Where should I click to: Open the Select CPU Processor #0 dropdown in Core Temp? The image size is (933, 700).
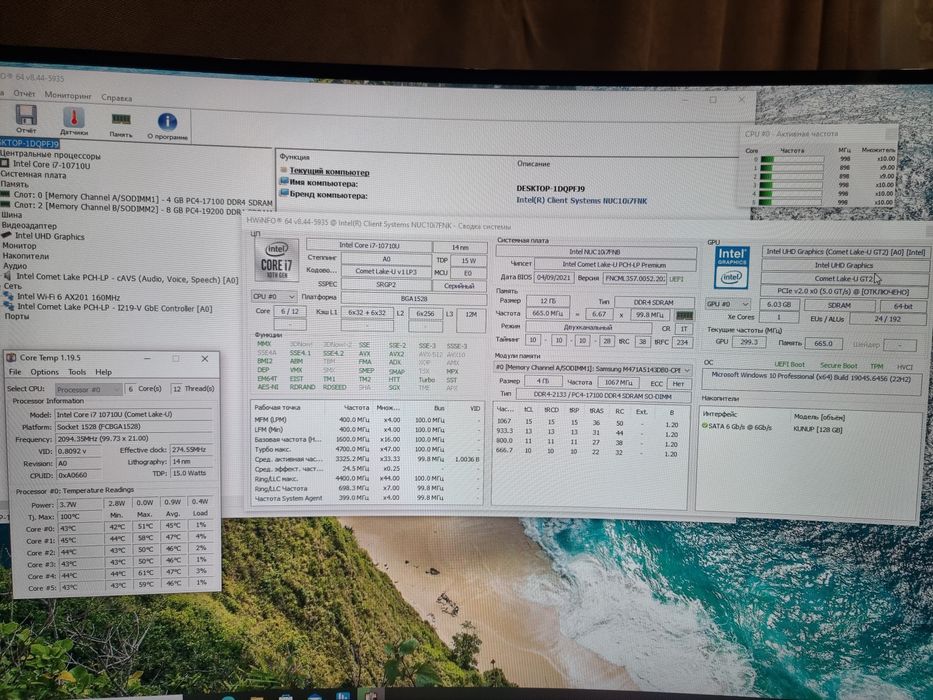89,389
